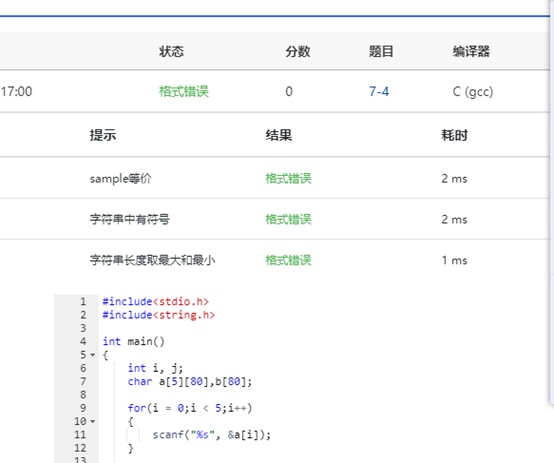The height and width of the screenshot is (463, 554).
Task: Click the 17:00 submission time
Action: coord(16,92)
